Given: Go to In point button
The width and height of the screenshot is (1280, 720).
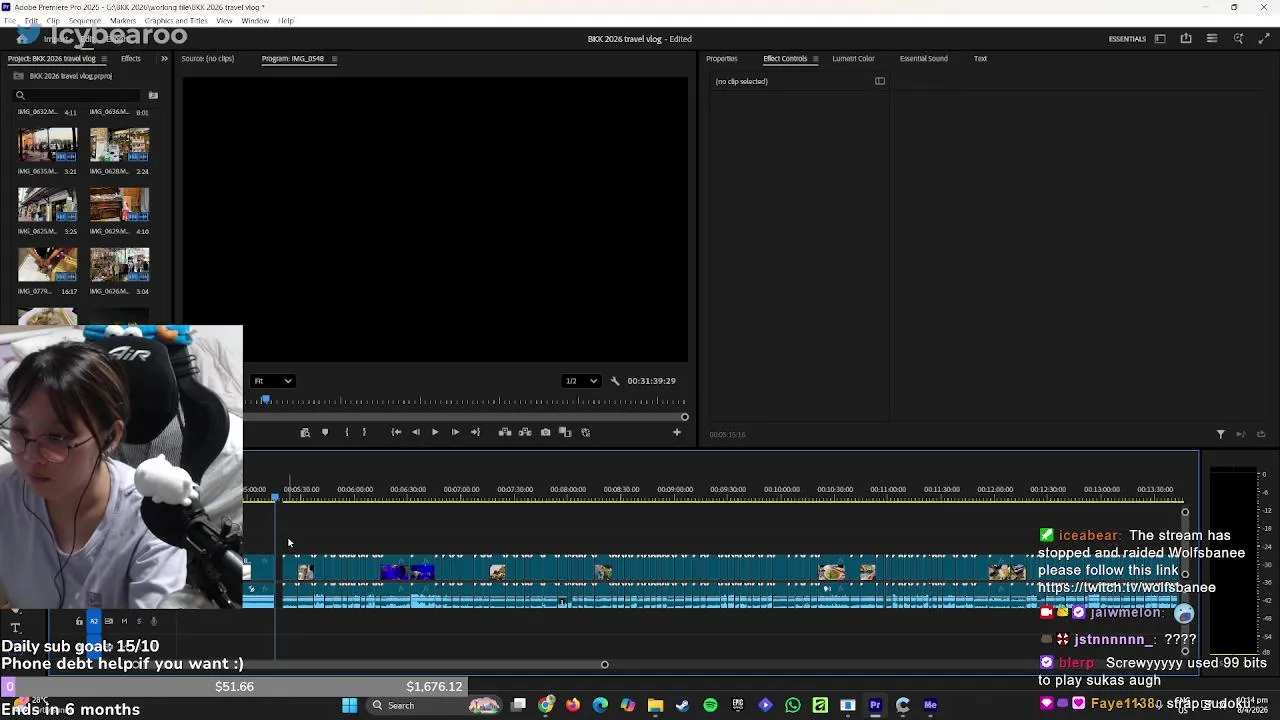Looking at the screenshot, I should click(x=396, y=432).
